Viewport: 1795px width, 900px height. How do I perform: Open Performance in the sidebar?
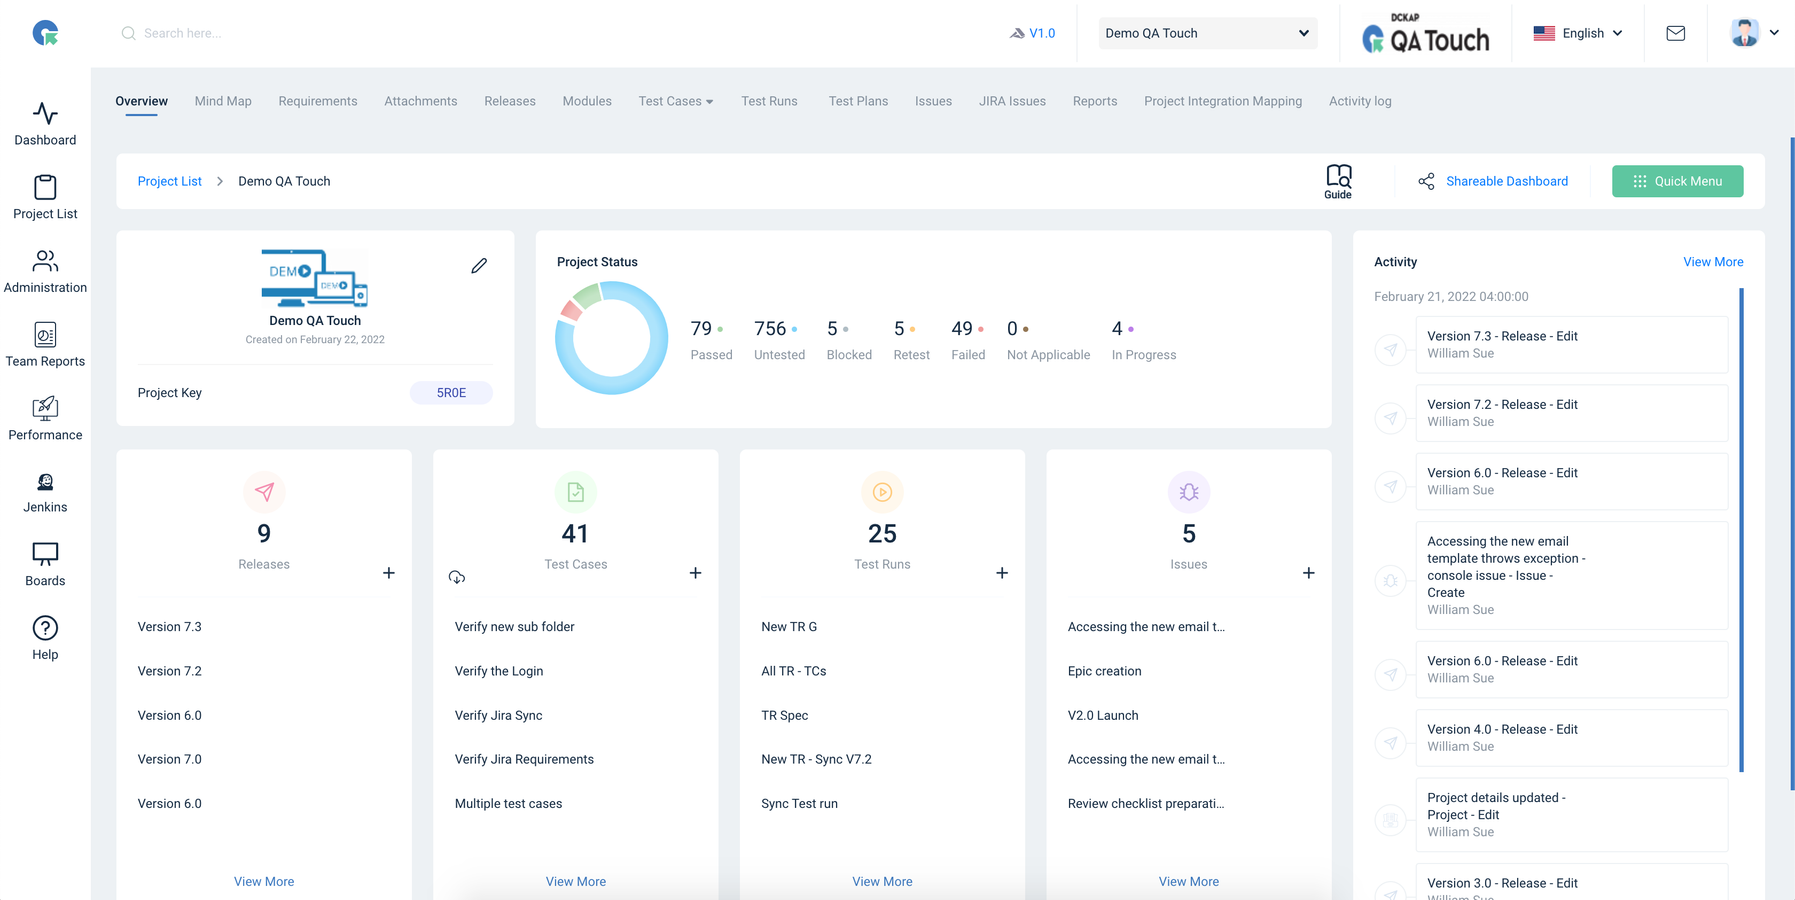pos(45,419)
